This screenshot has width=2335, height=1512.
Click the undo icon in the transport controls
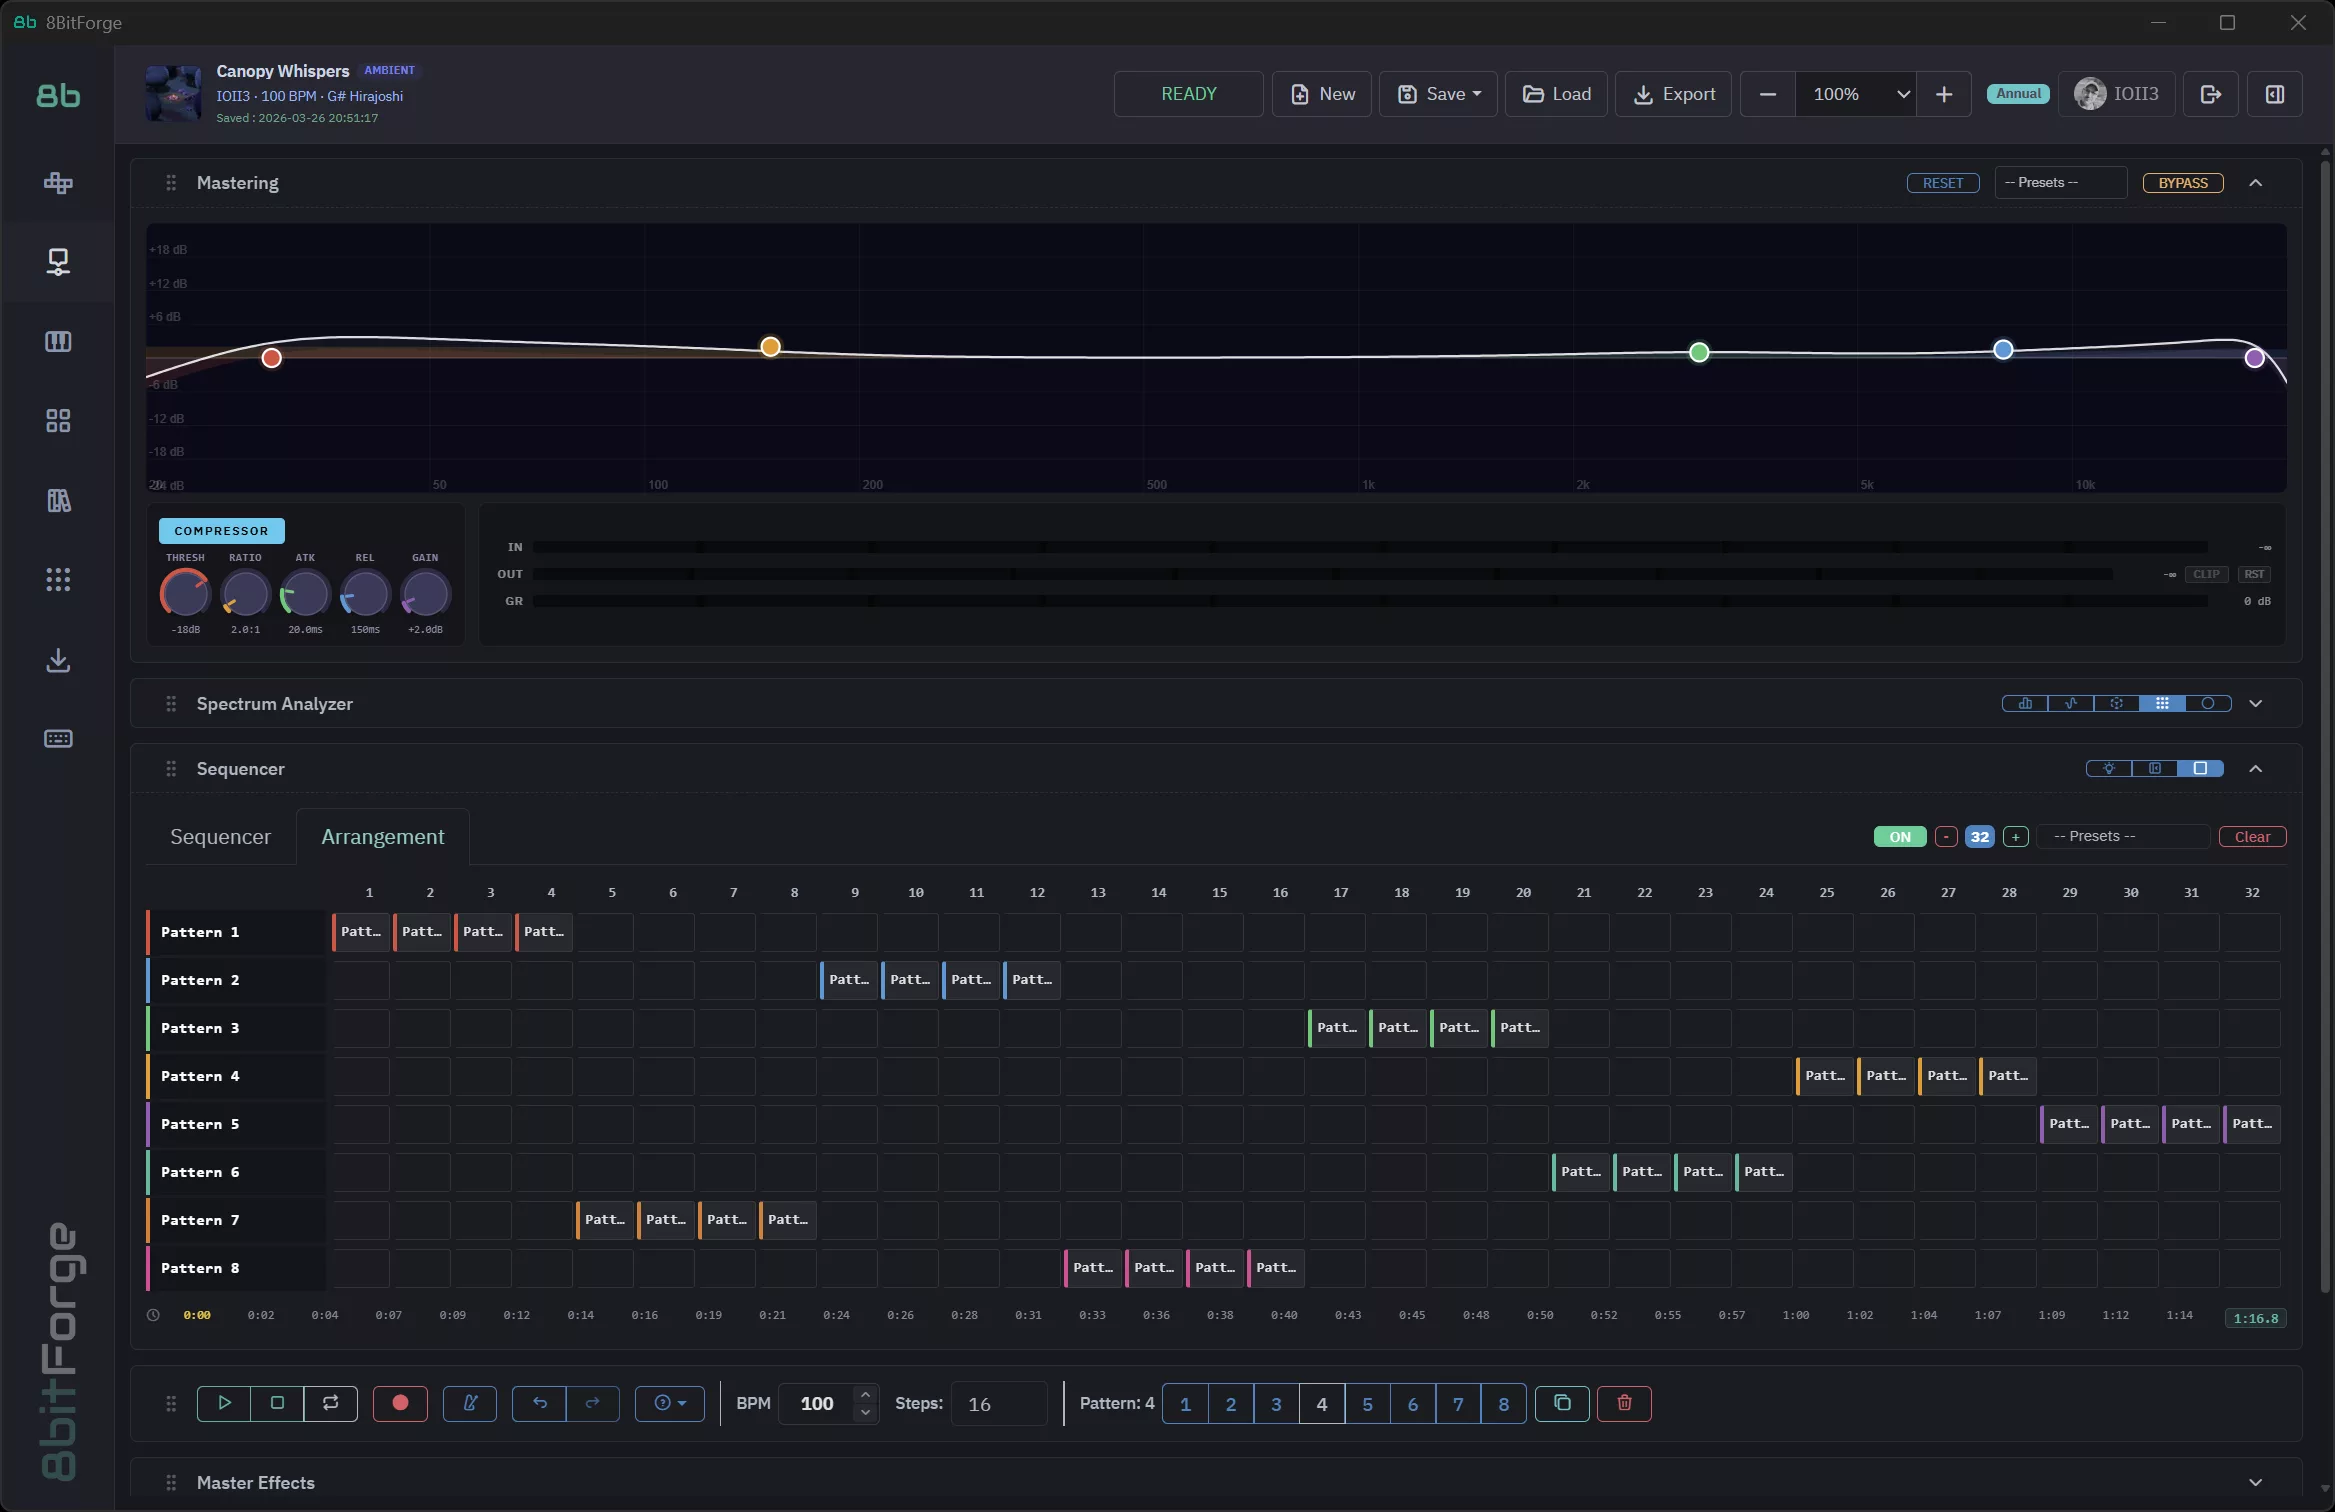point(539,1403)
